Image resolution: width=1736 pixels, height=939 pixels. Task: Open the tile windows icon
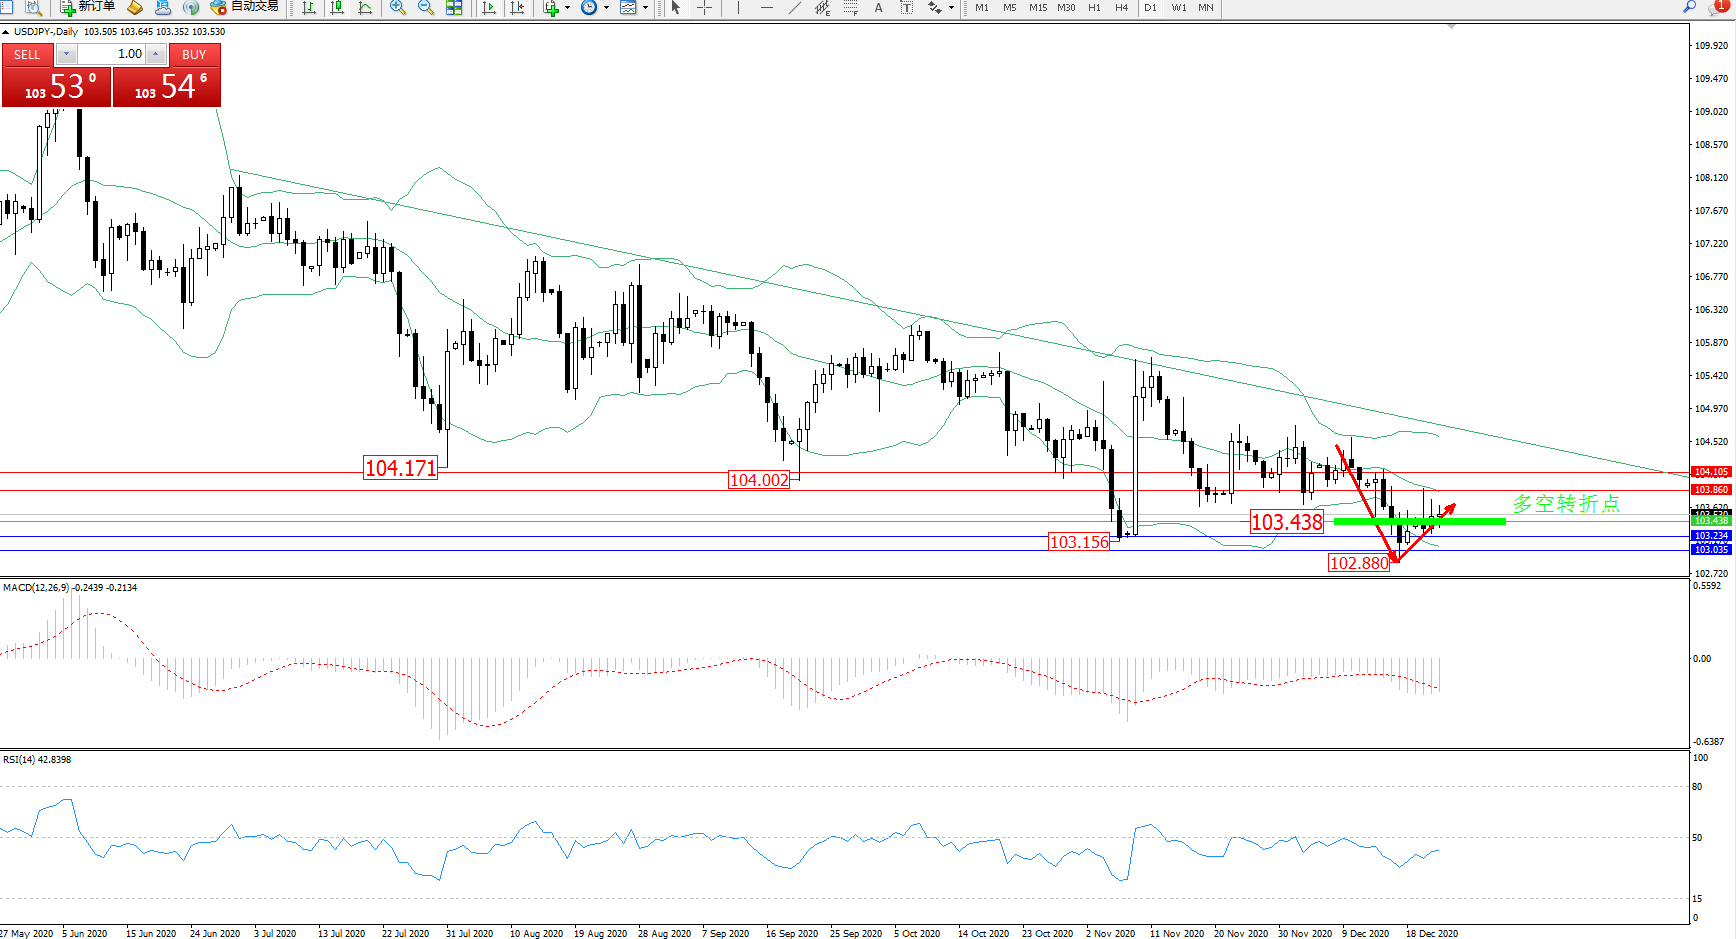coord(454,8)
